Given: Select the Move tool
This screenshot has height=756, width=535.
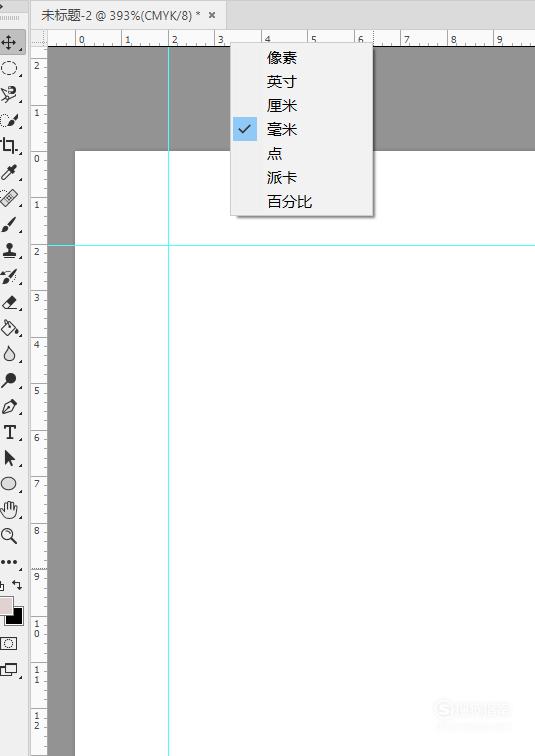Looking at the screenshot, I should pos(10,42).
